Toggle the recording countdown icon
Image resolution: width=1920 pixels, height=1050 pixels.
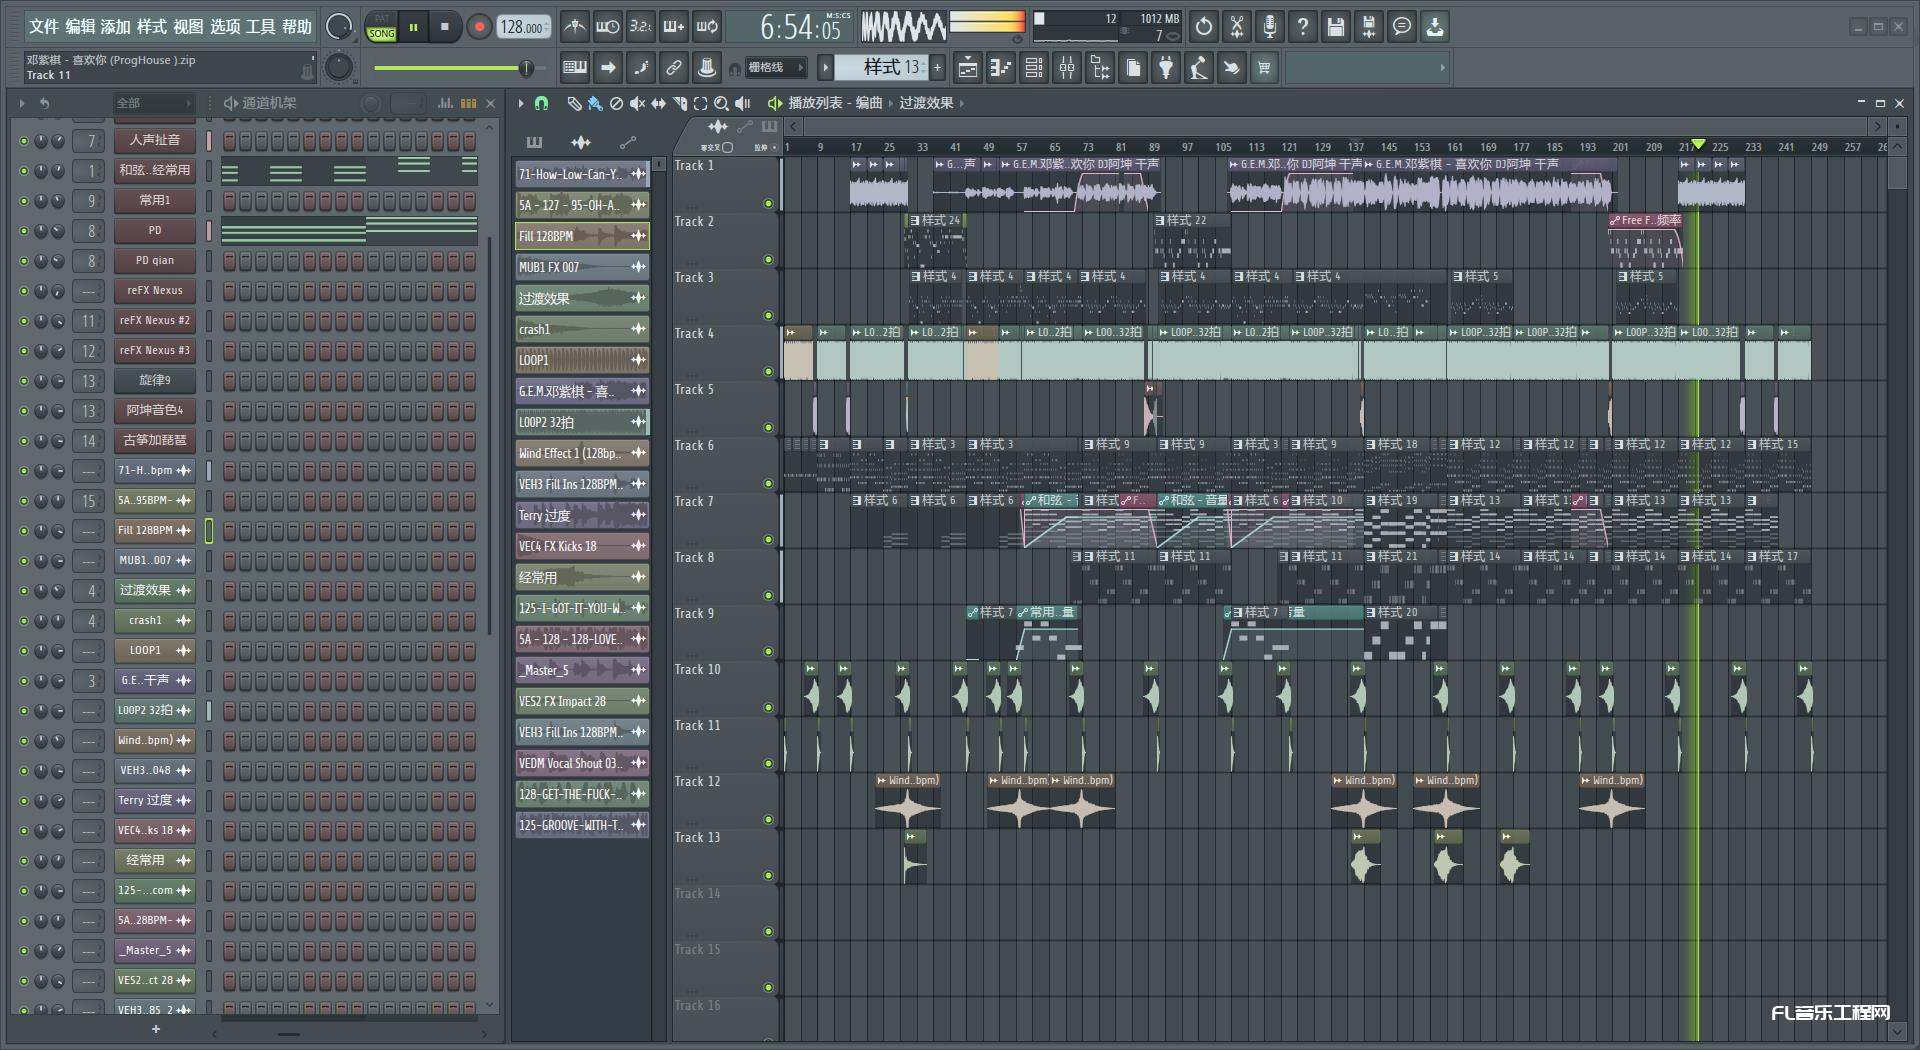pos(641,27)
